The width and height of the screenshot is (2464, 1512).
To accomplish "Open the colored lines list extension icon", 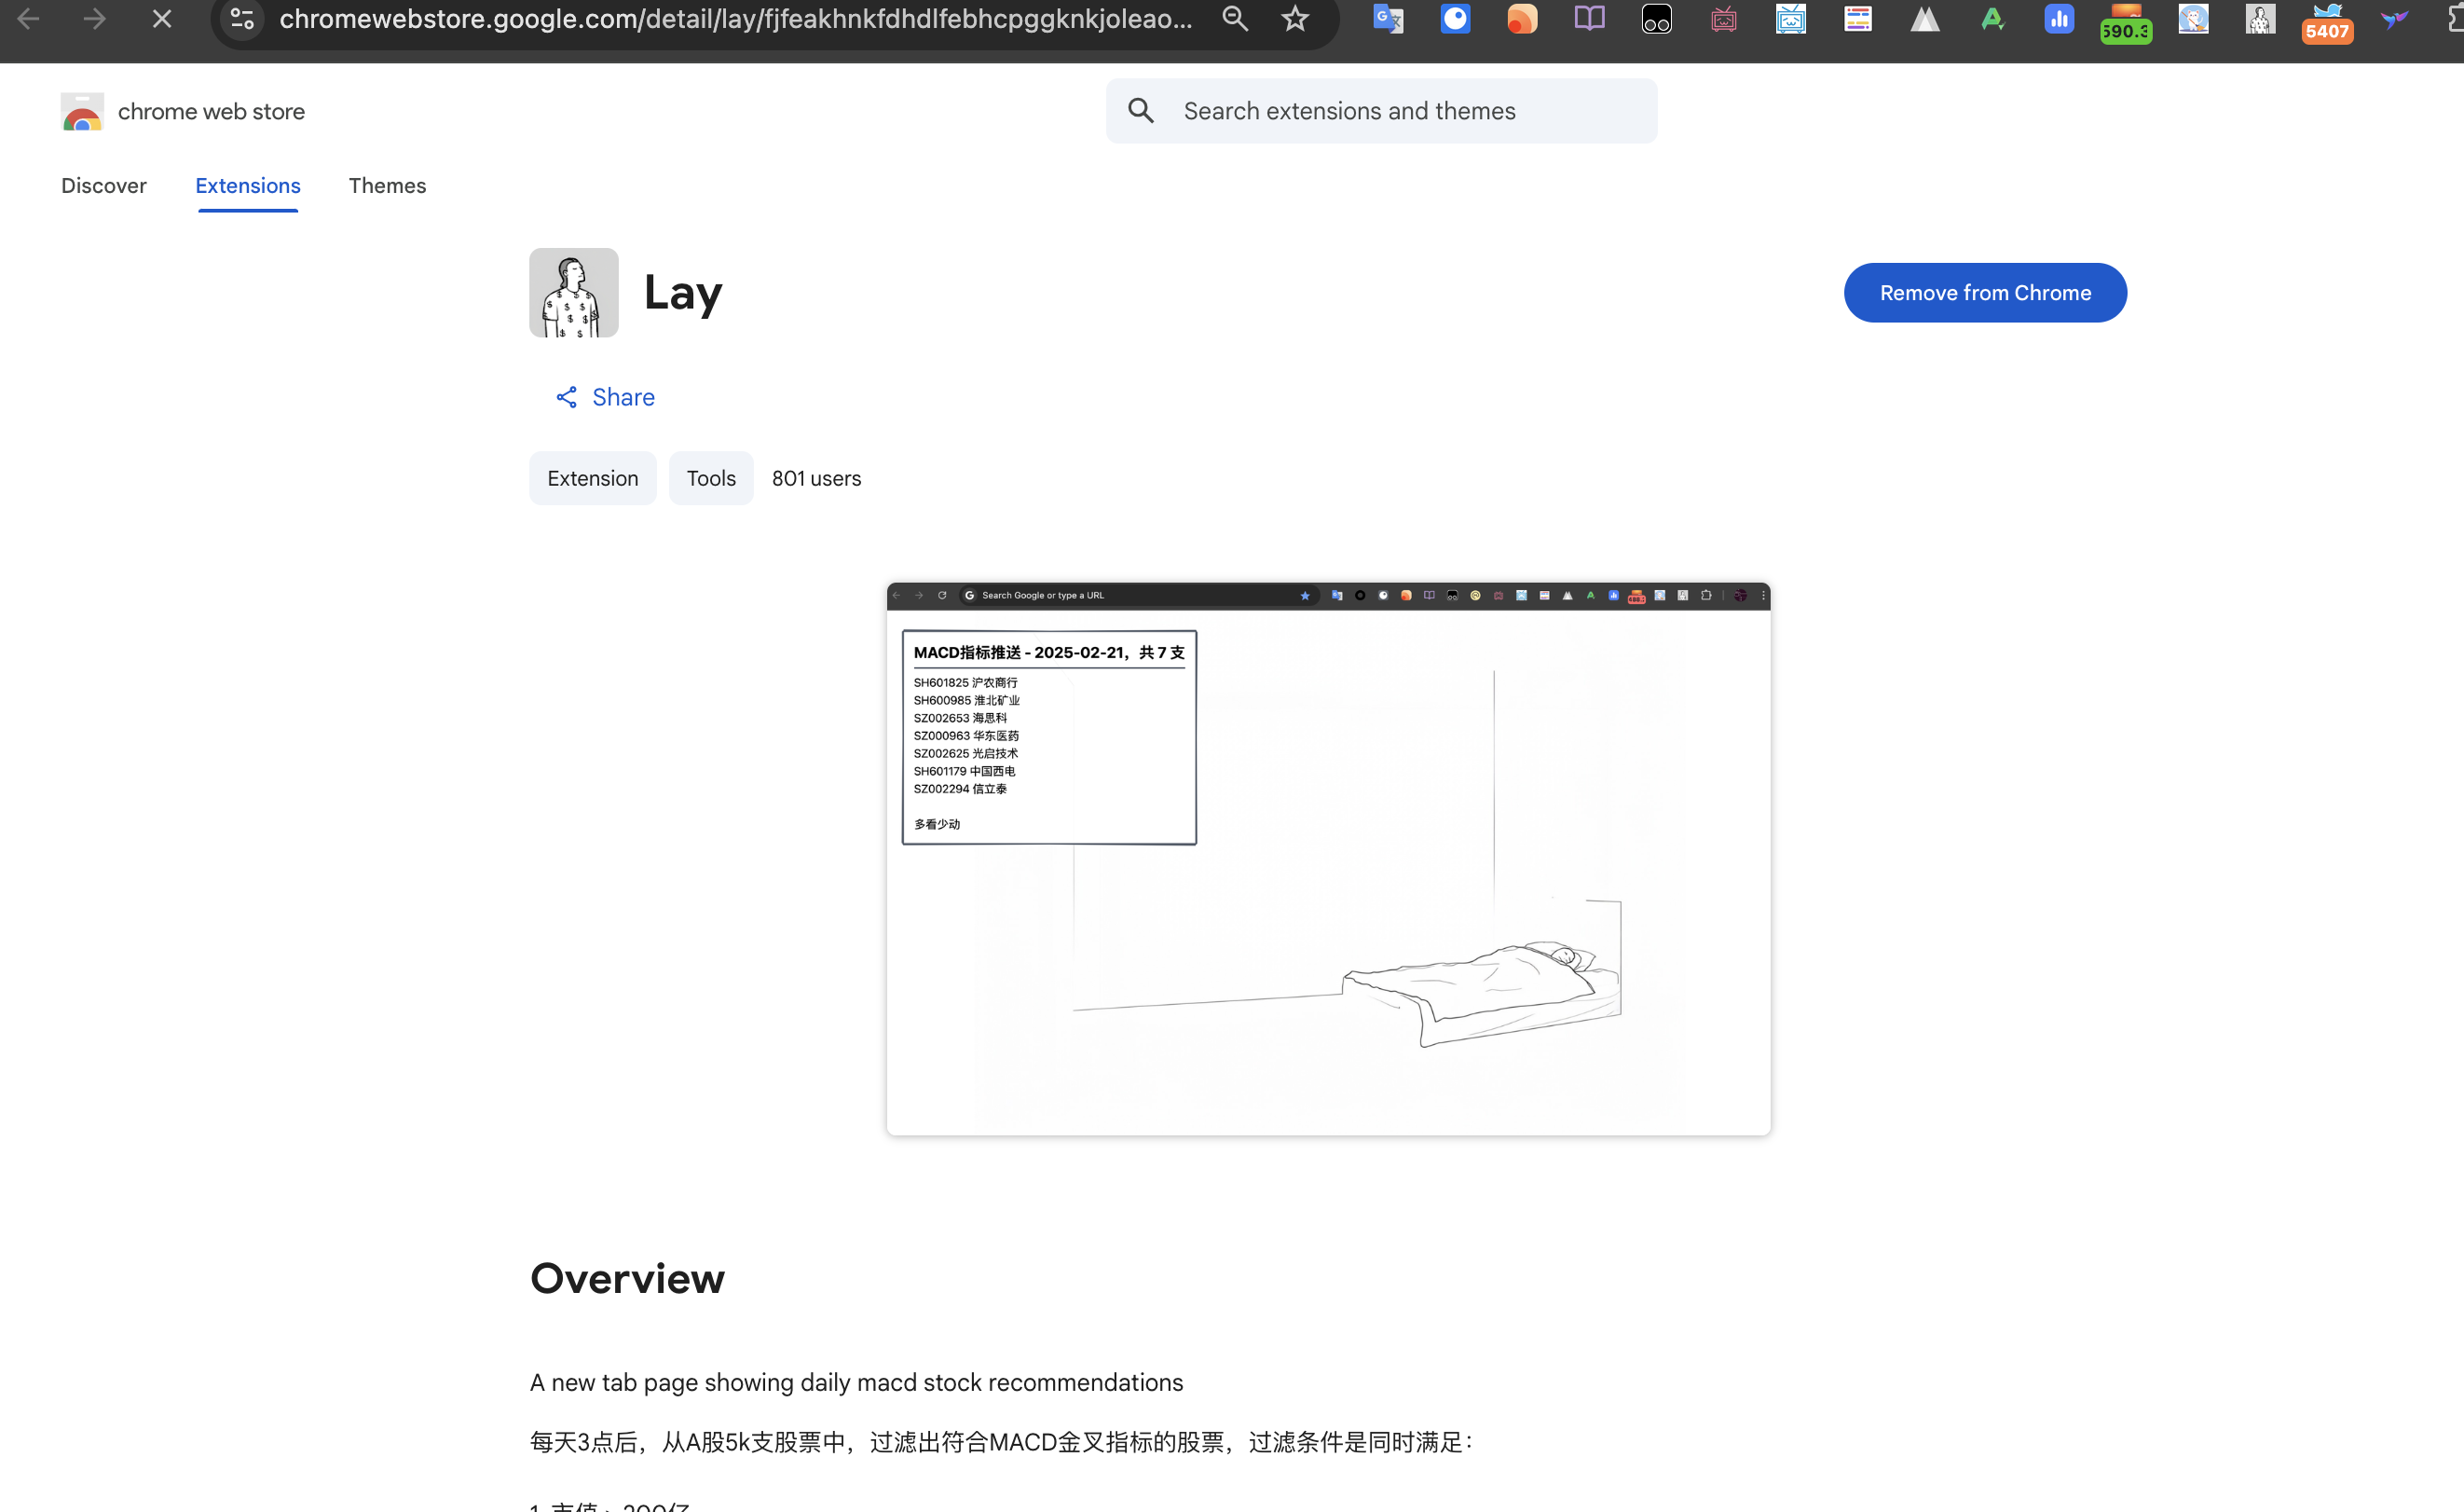I will click(1858, 19).
